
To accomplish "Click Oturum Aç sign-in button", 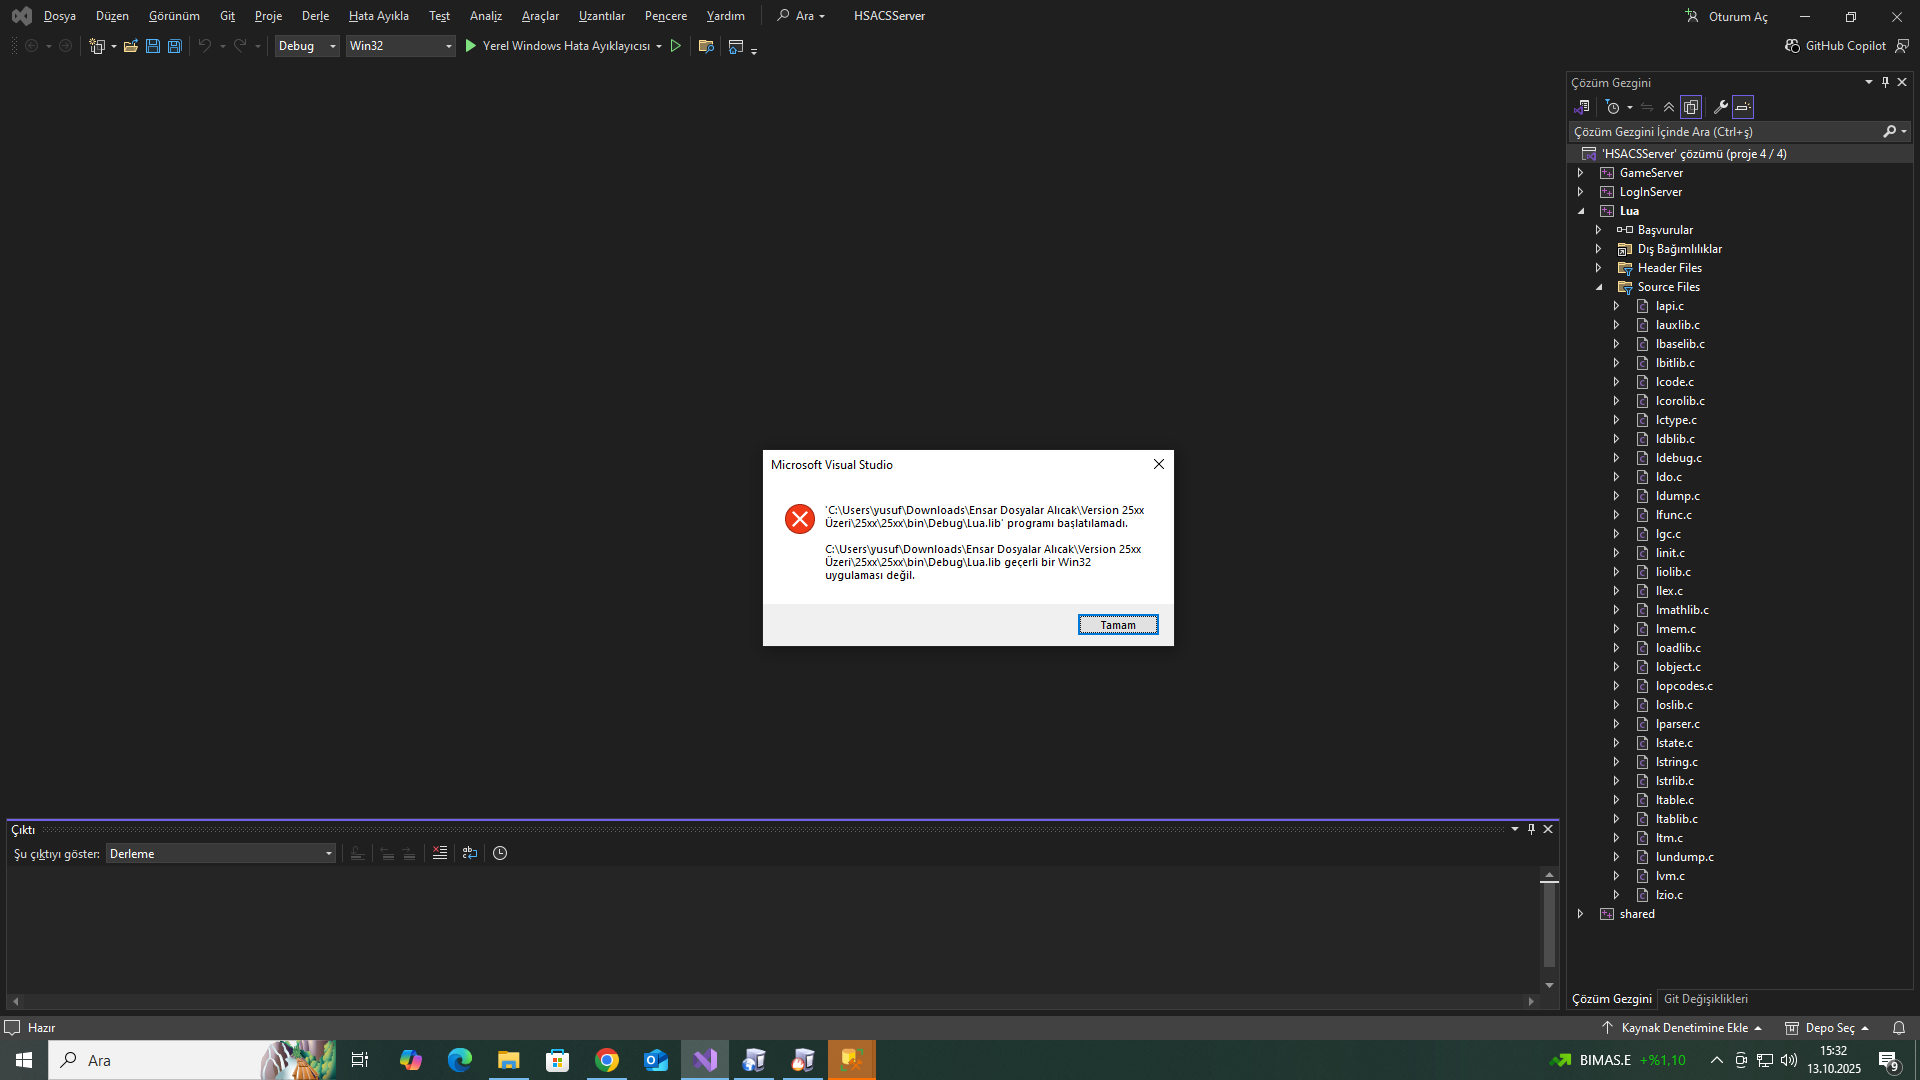I will coord(1727,16).
